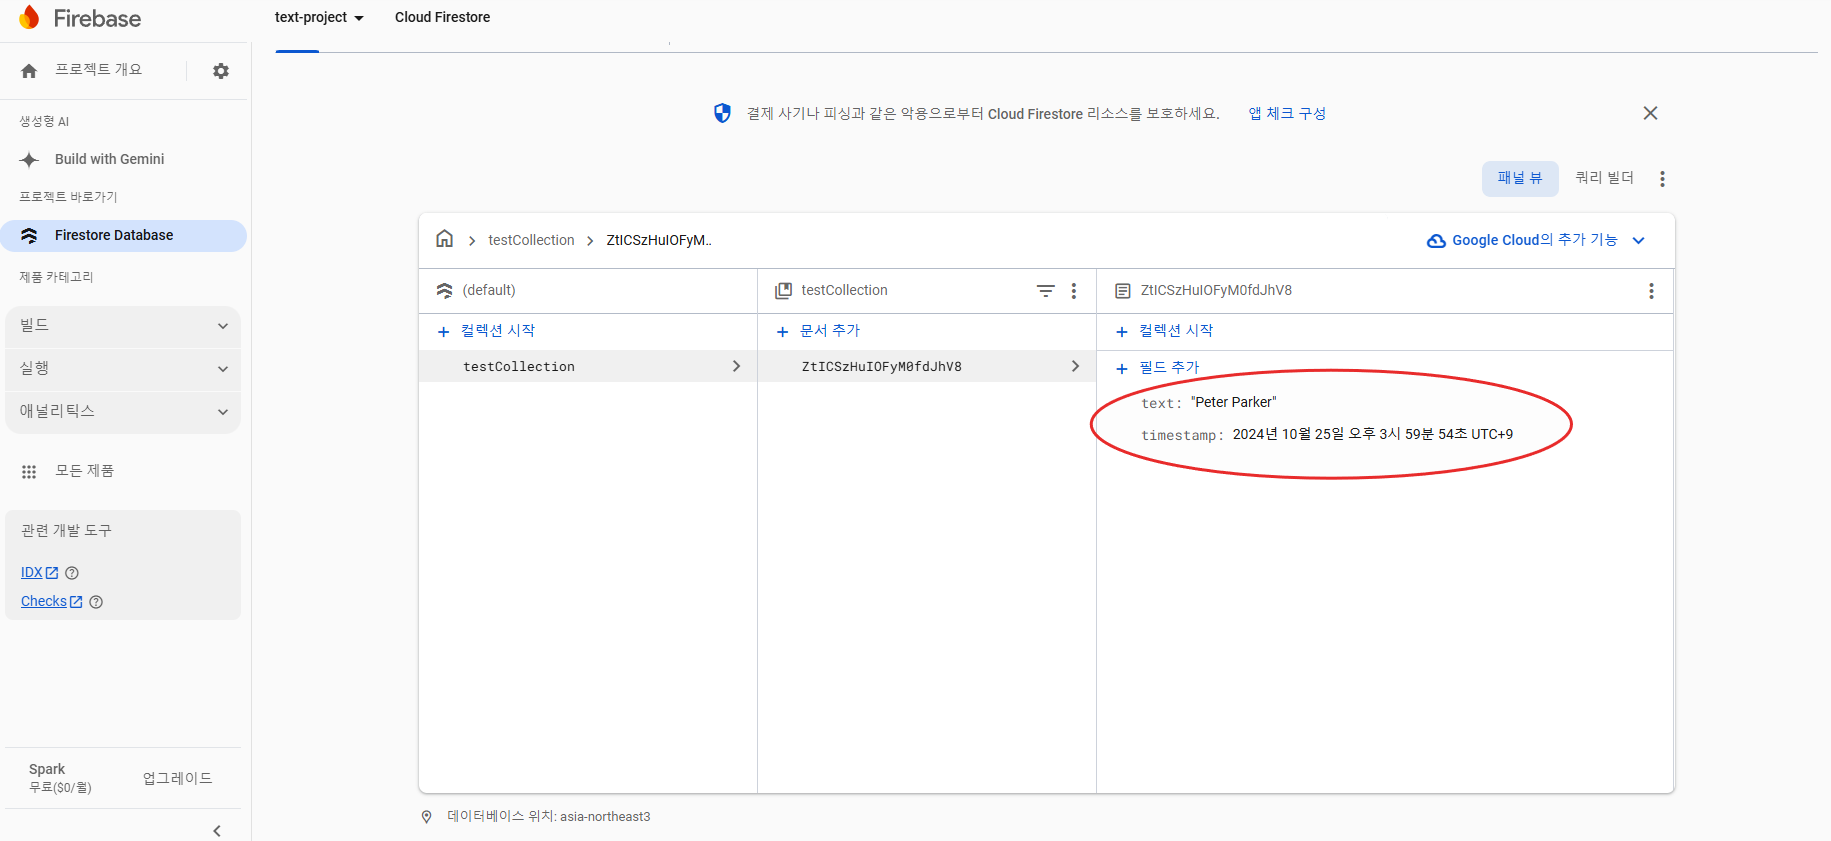Open the Checks link

pyautogui.click(x=44, y=602)
